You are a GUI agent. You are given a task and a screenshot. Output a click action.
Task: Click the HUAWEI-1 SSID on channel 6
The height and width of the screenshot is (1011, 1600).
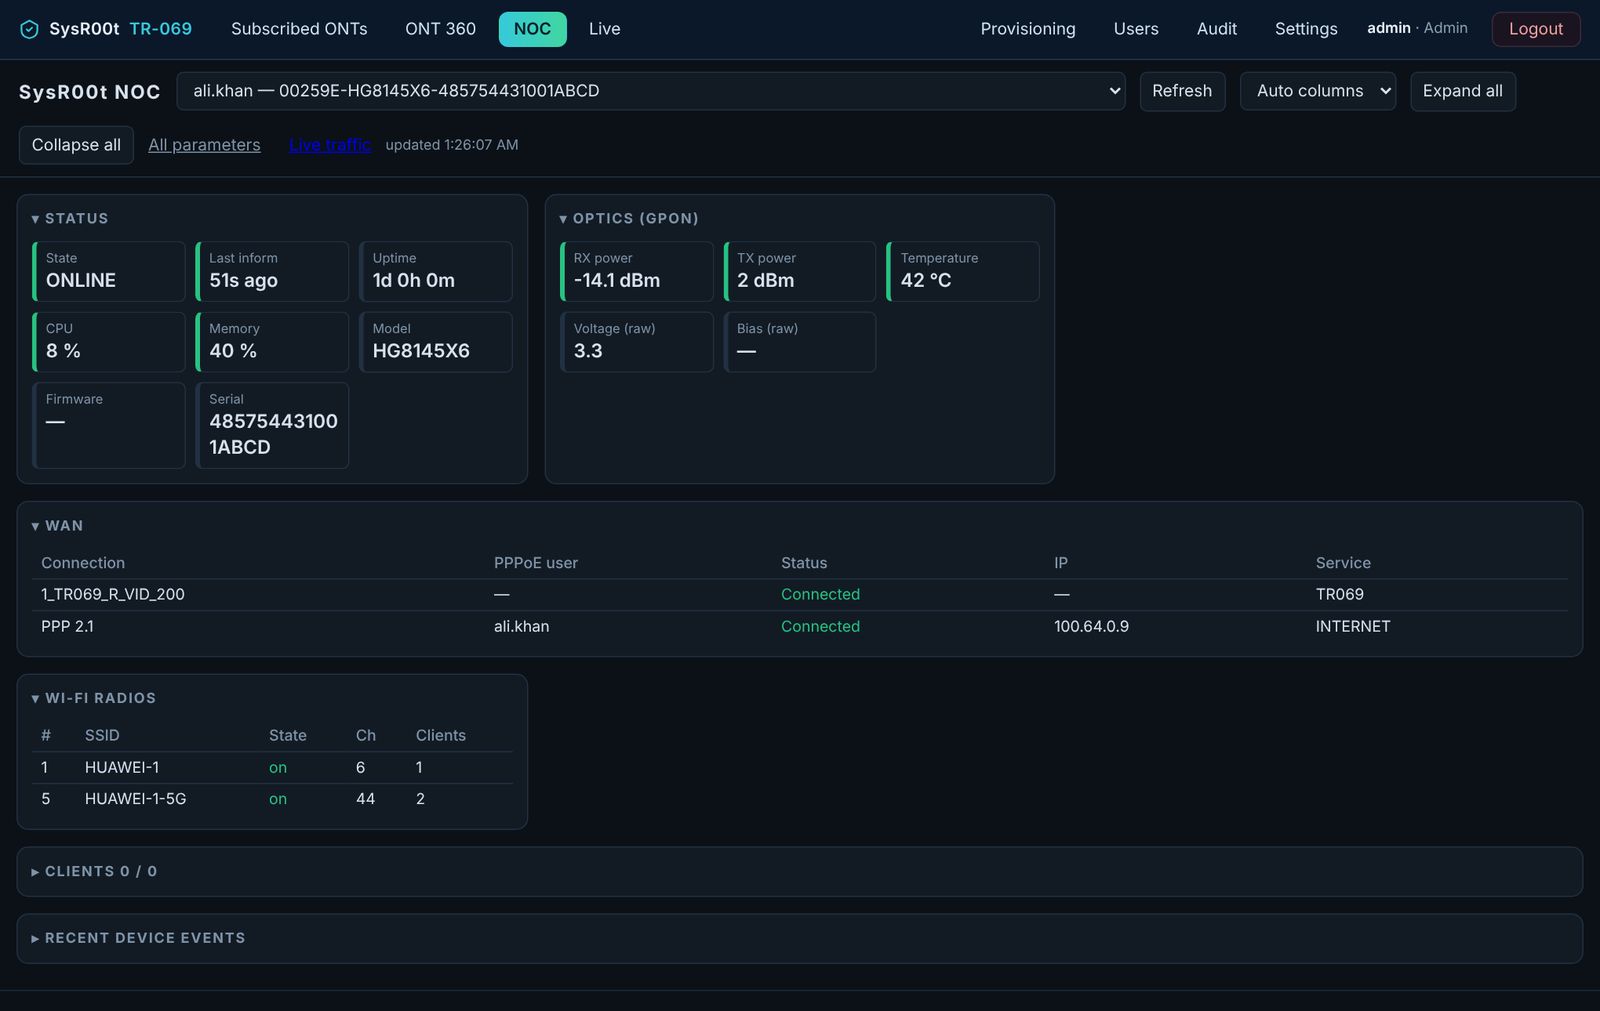122,767
